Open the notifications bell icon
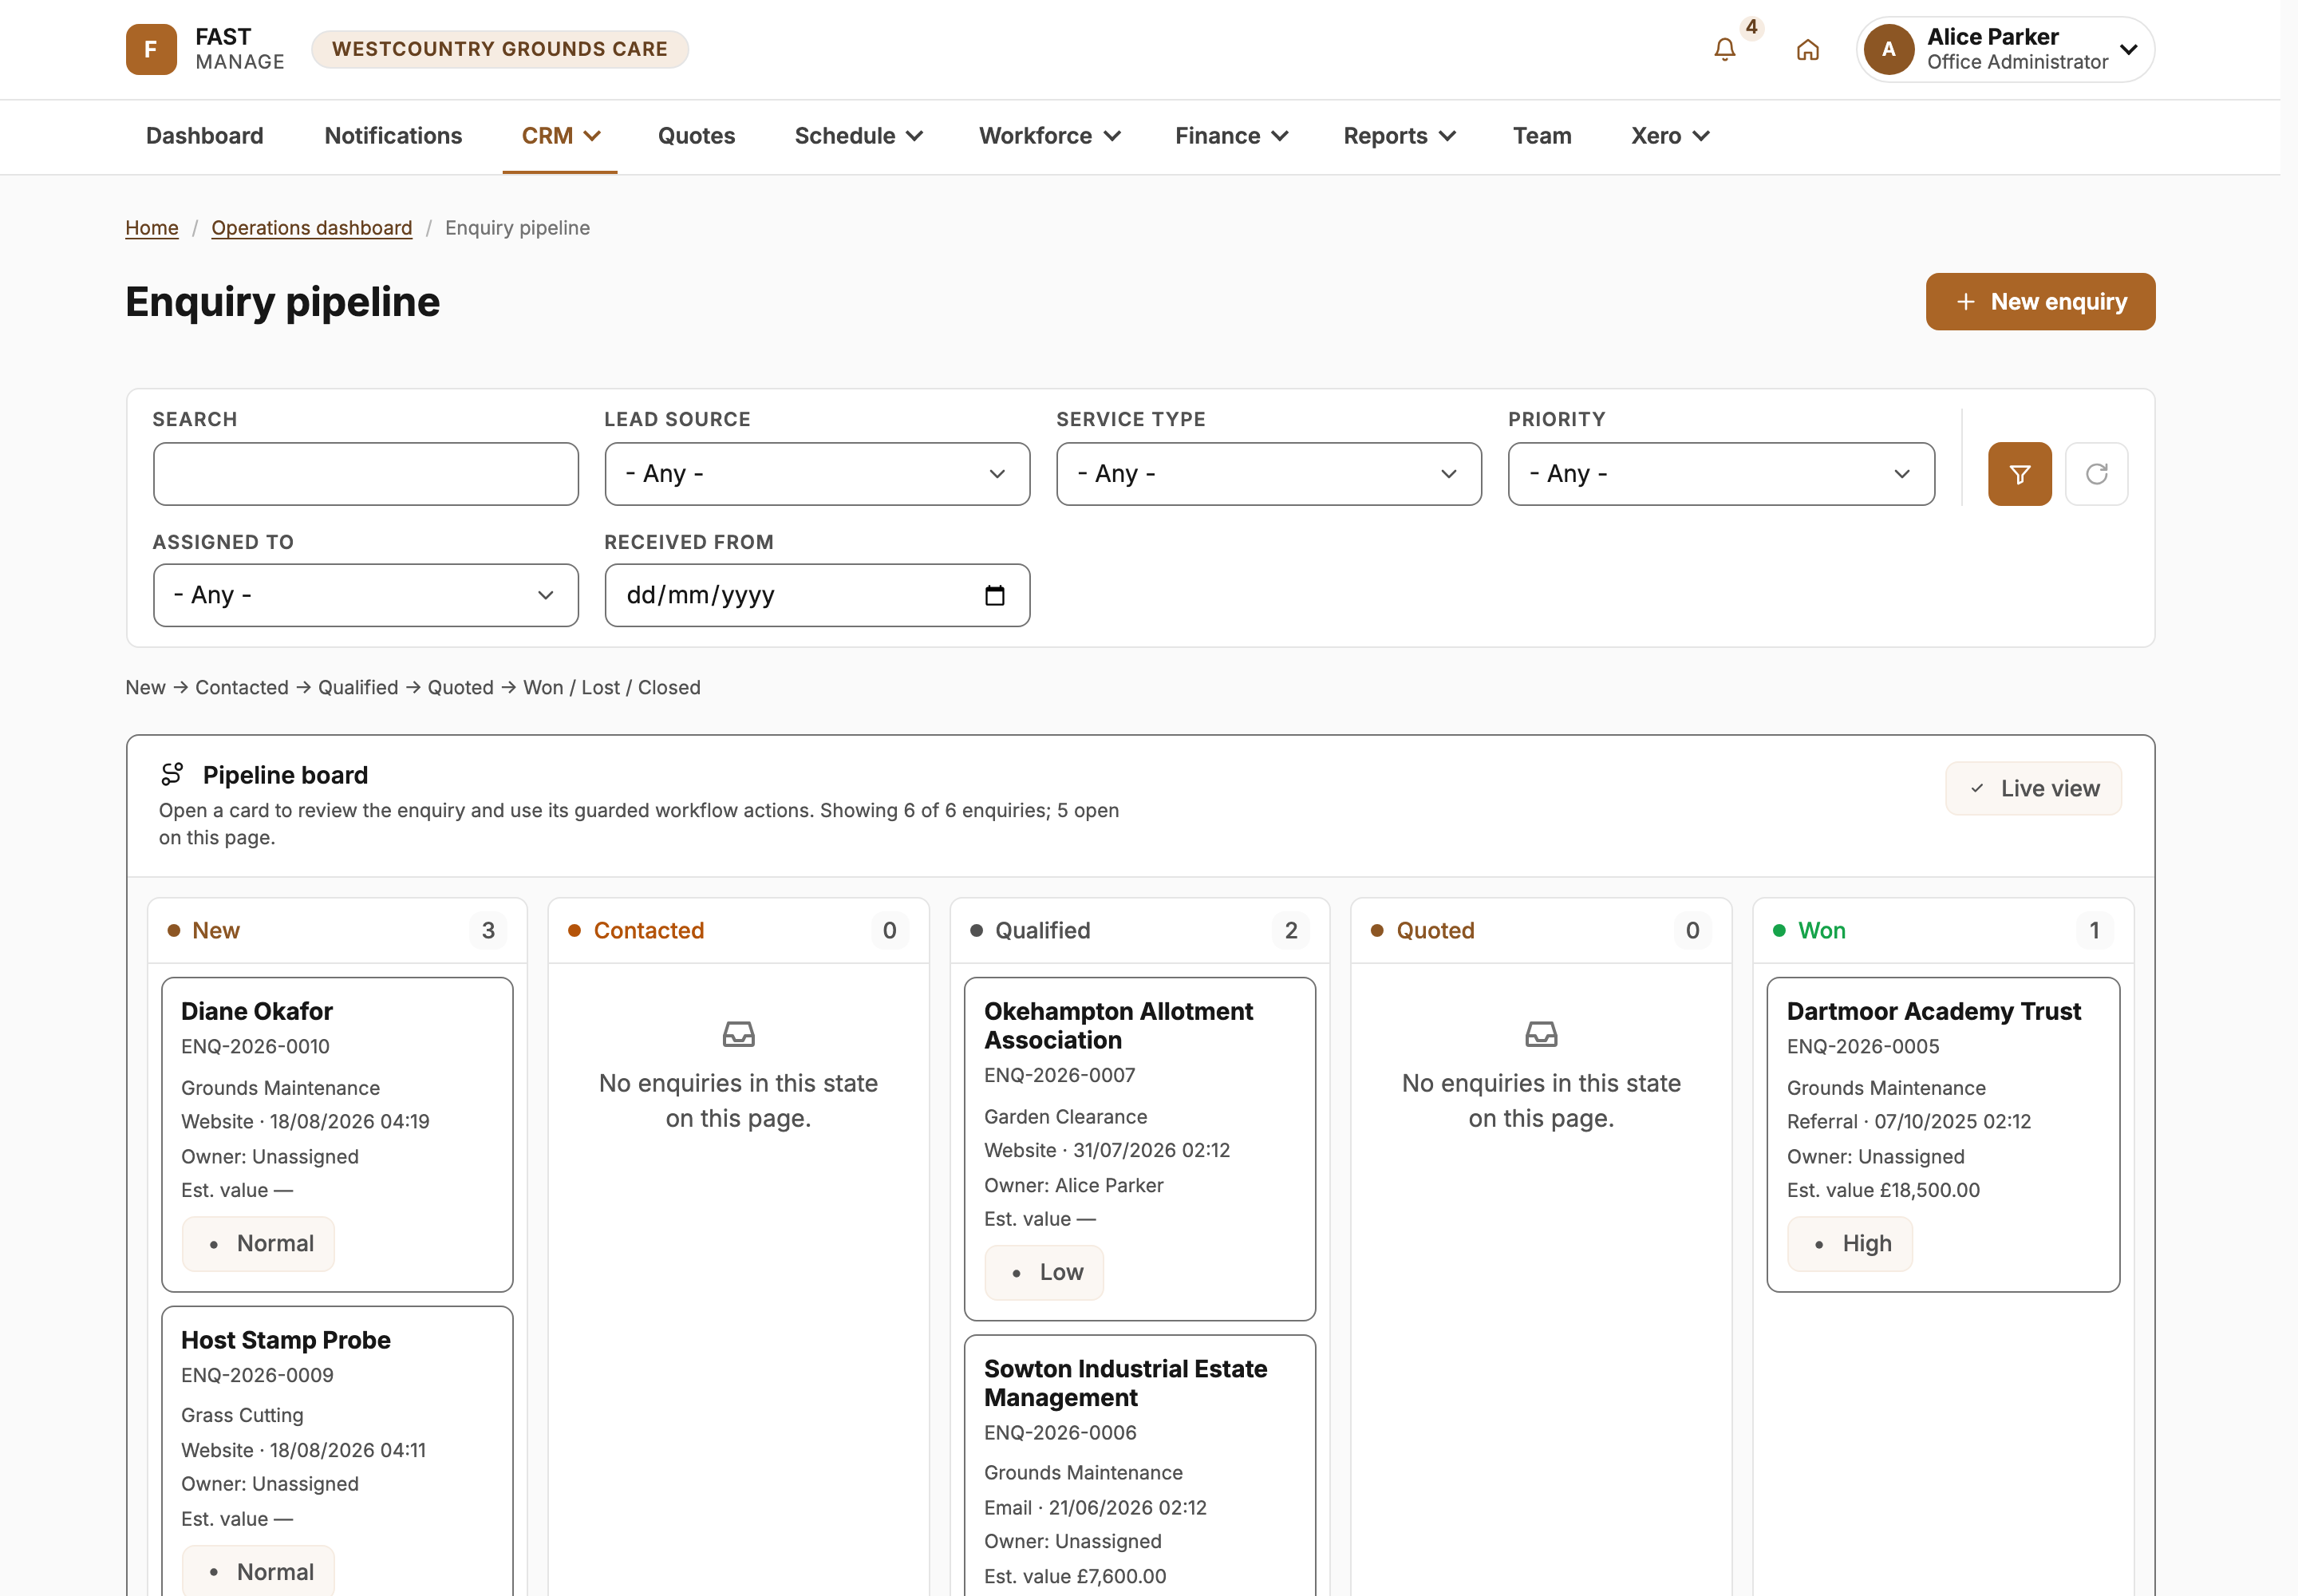The width and height of the screenshot is (2298, 1596). (1725, 49)
